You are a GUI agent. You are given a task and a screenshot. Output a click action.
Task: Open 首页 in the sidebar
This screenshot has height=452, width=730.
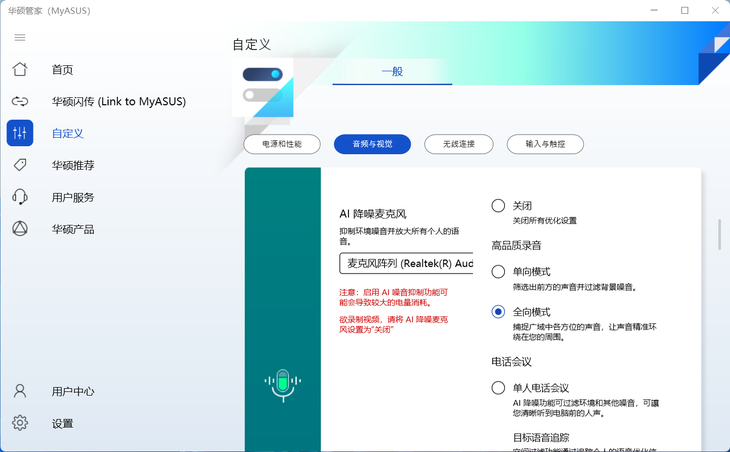pyautogui.click(x=62, y=70)
